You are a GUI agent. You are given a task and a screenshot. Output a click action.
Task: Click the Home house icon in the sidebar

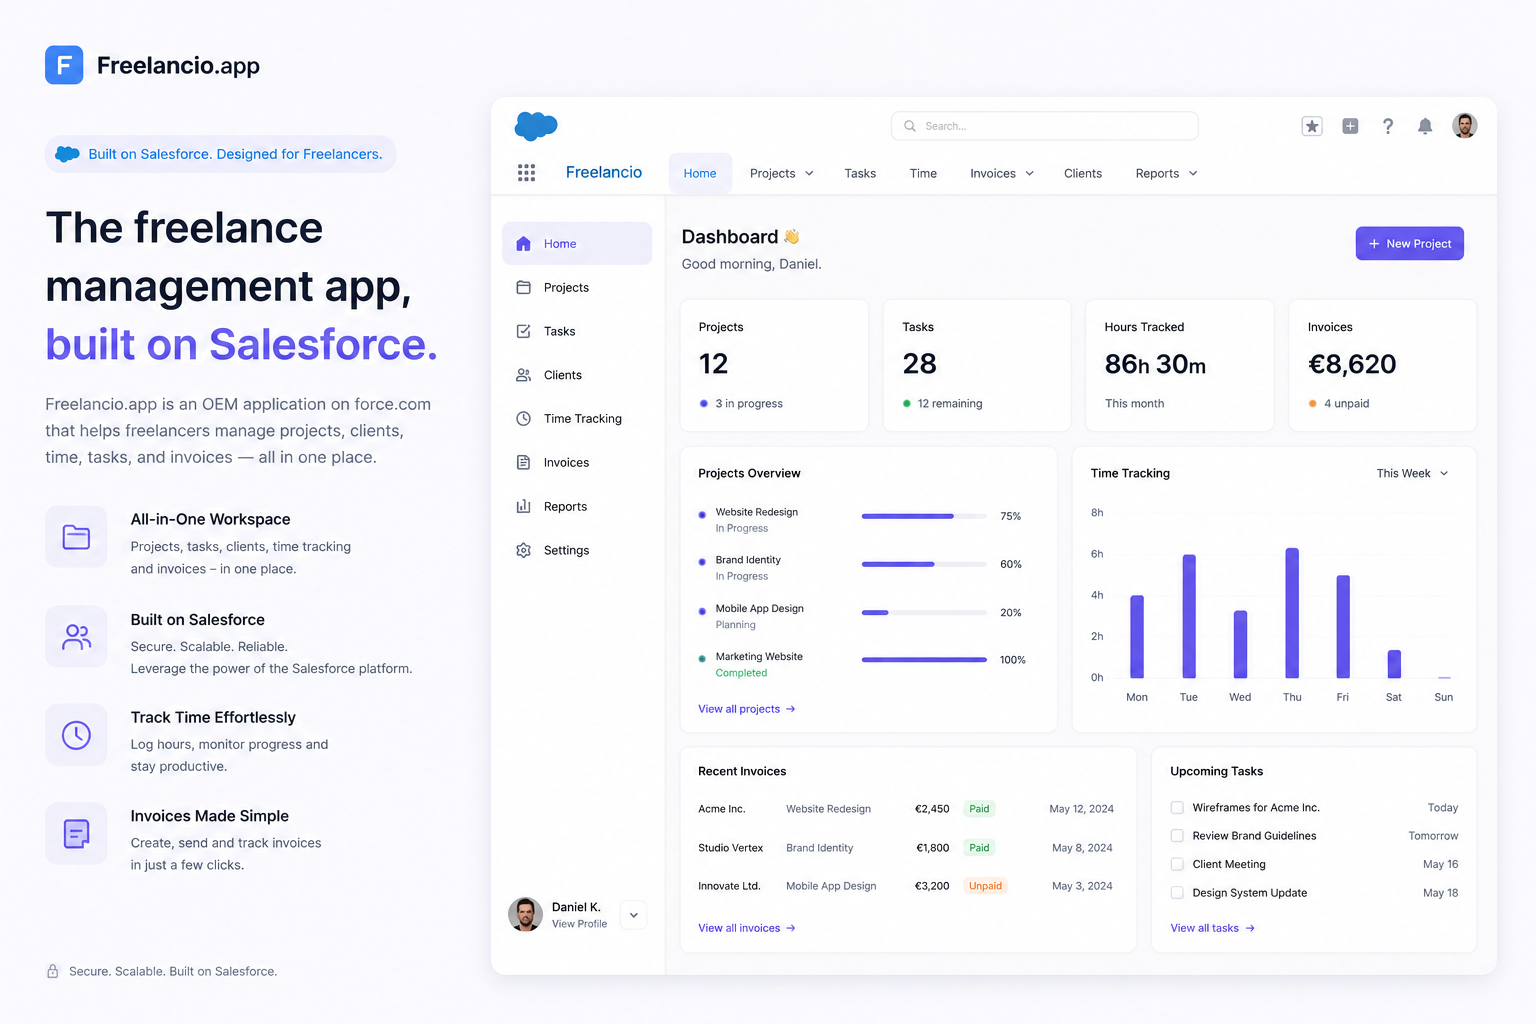pyautogui.click(x=523, y=243)
